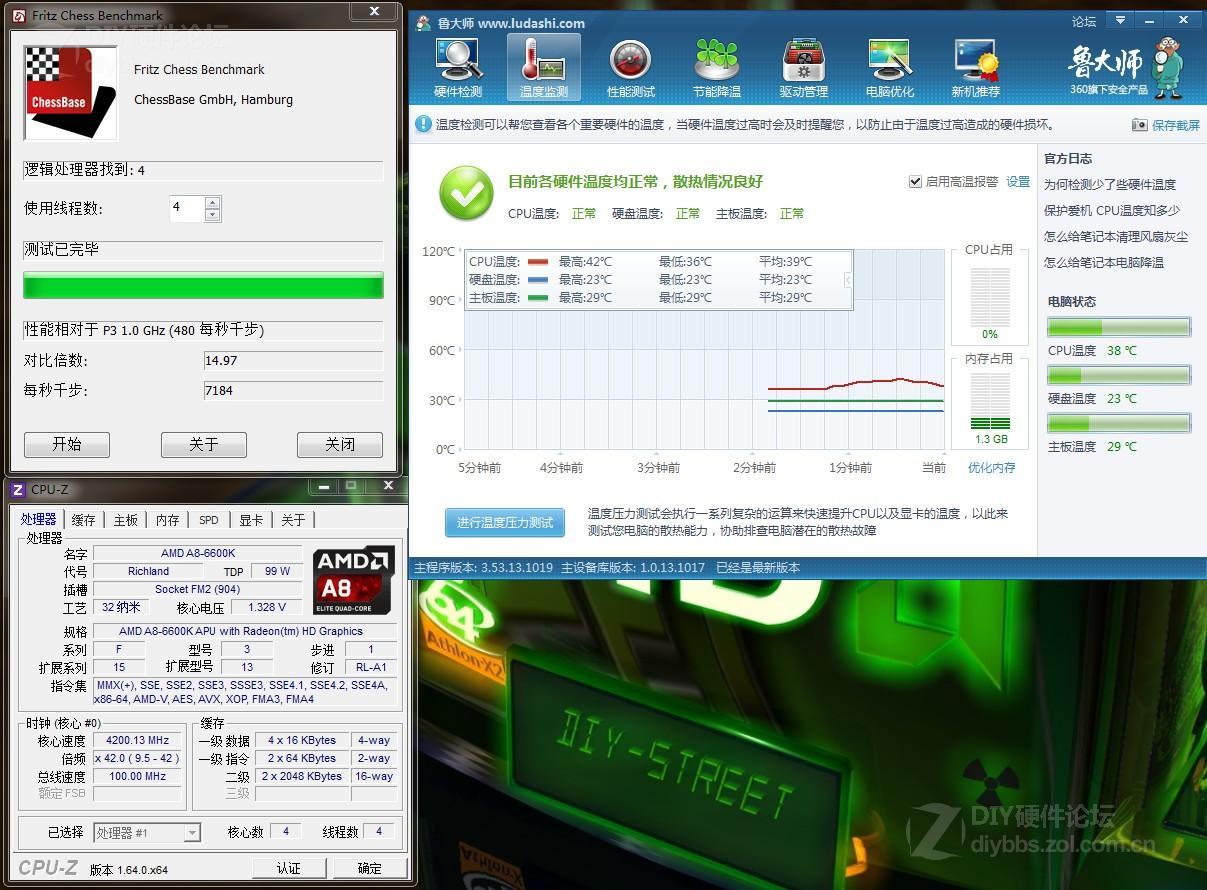Switch to the 处理器 tab in CPU-Z
Screen dimensions: 1207x890
coord(38,519)
